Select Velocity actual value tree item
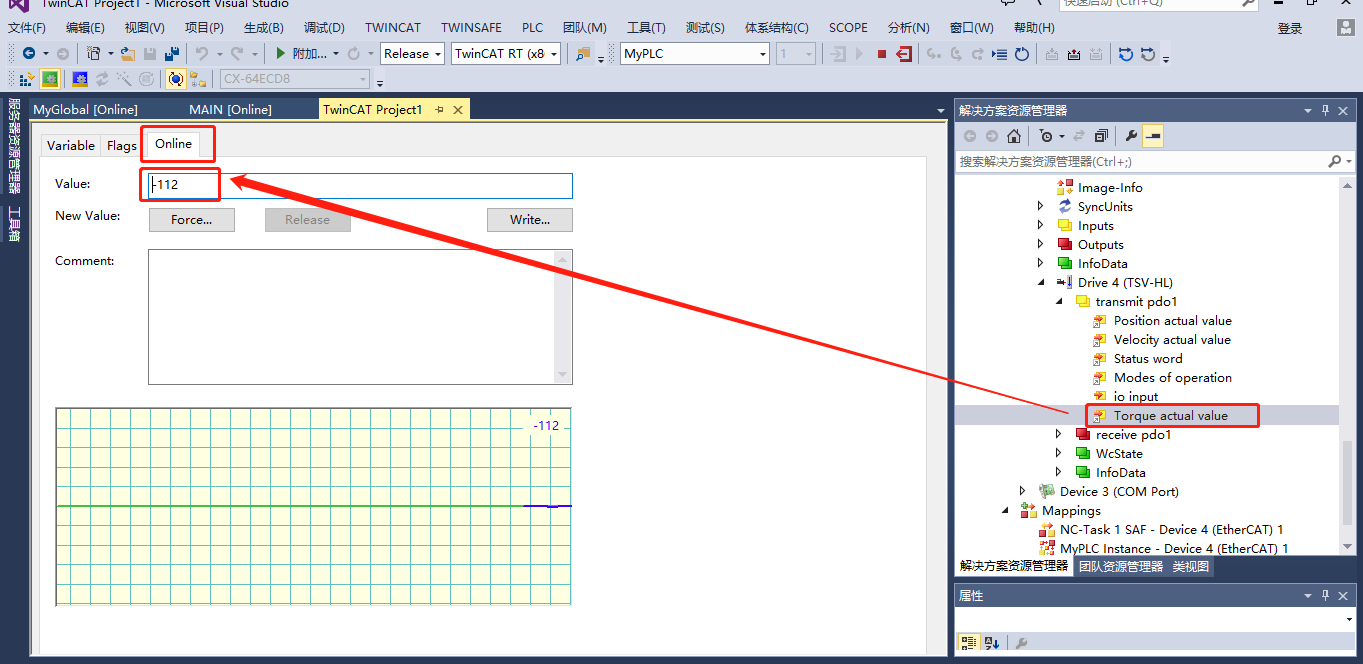1363x664 pixels. click(x=1172, y=339)
